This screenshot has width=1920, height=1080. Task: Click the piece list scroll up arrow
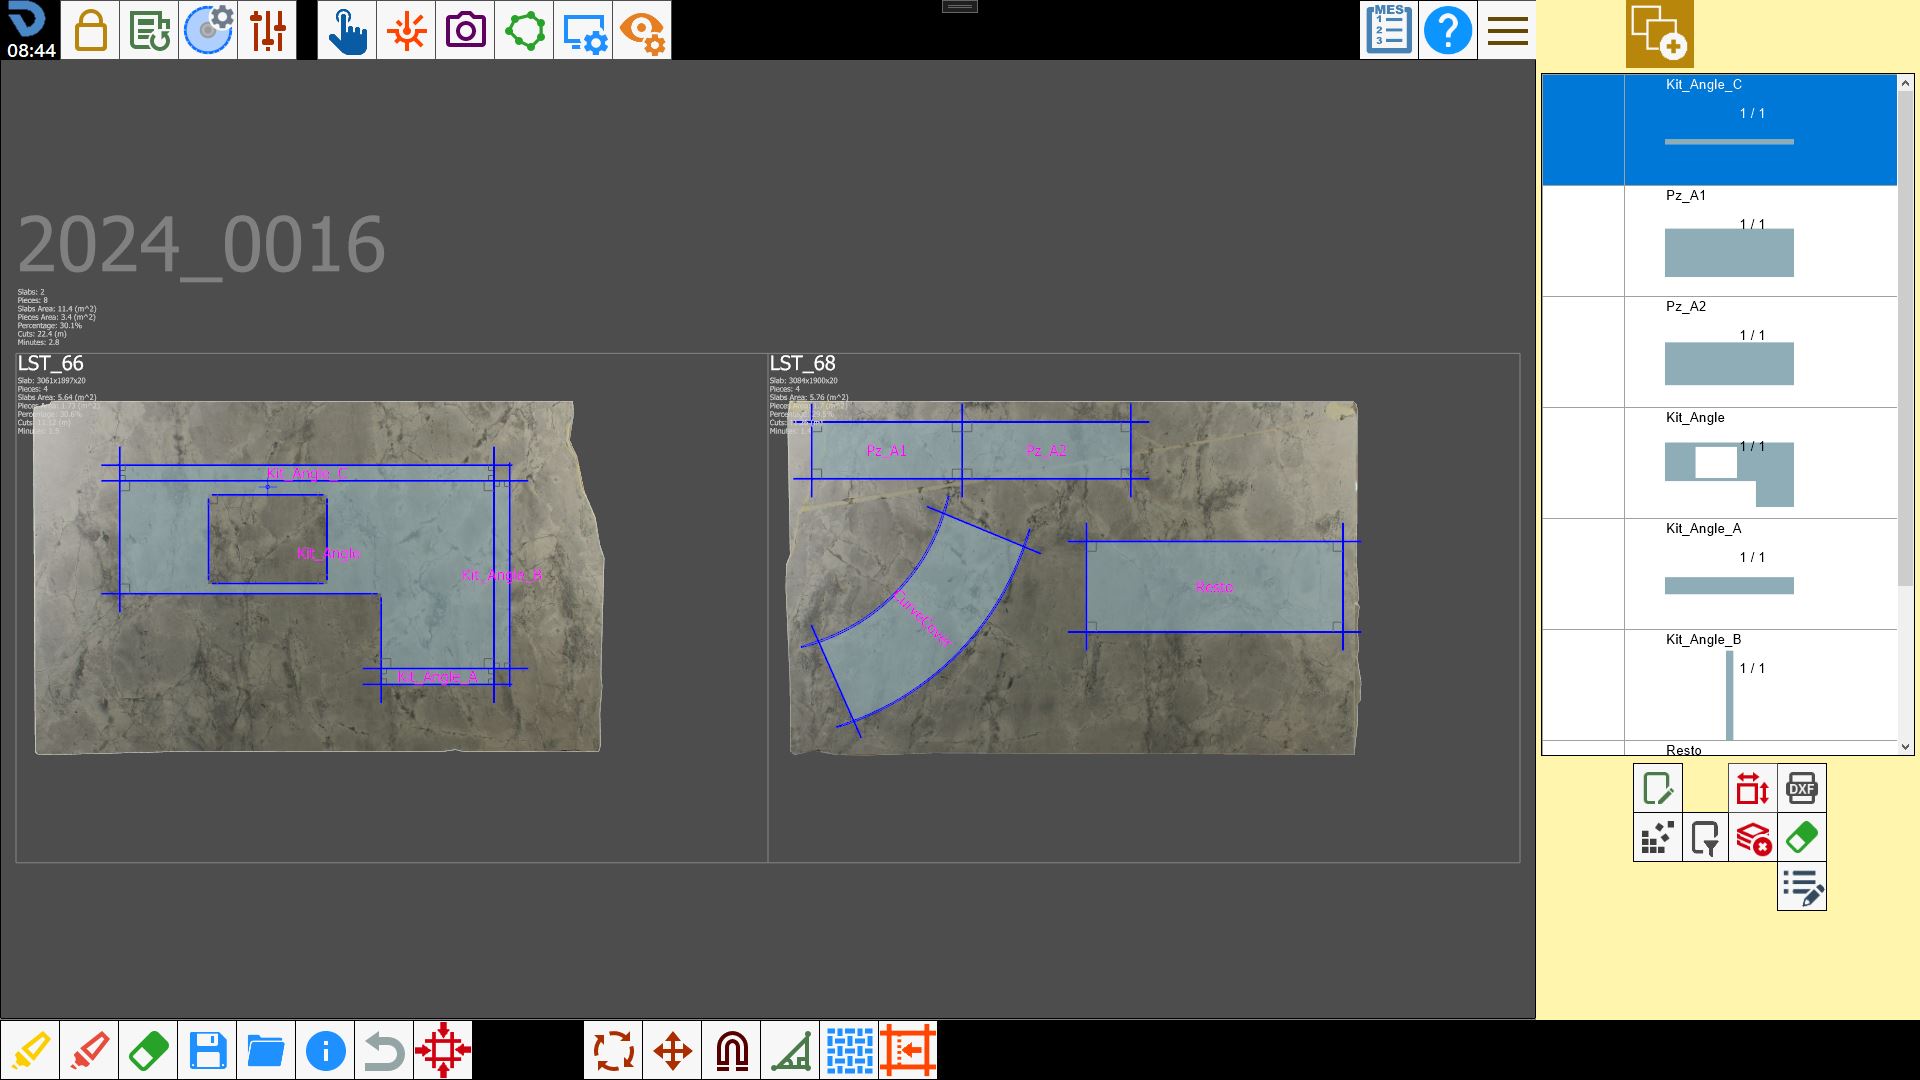1905,83
